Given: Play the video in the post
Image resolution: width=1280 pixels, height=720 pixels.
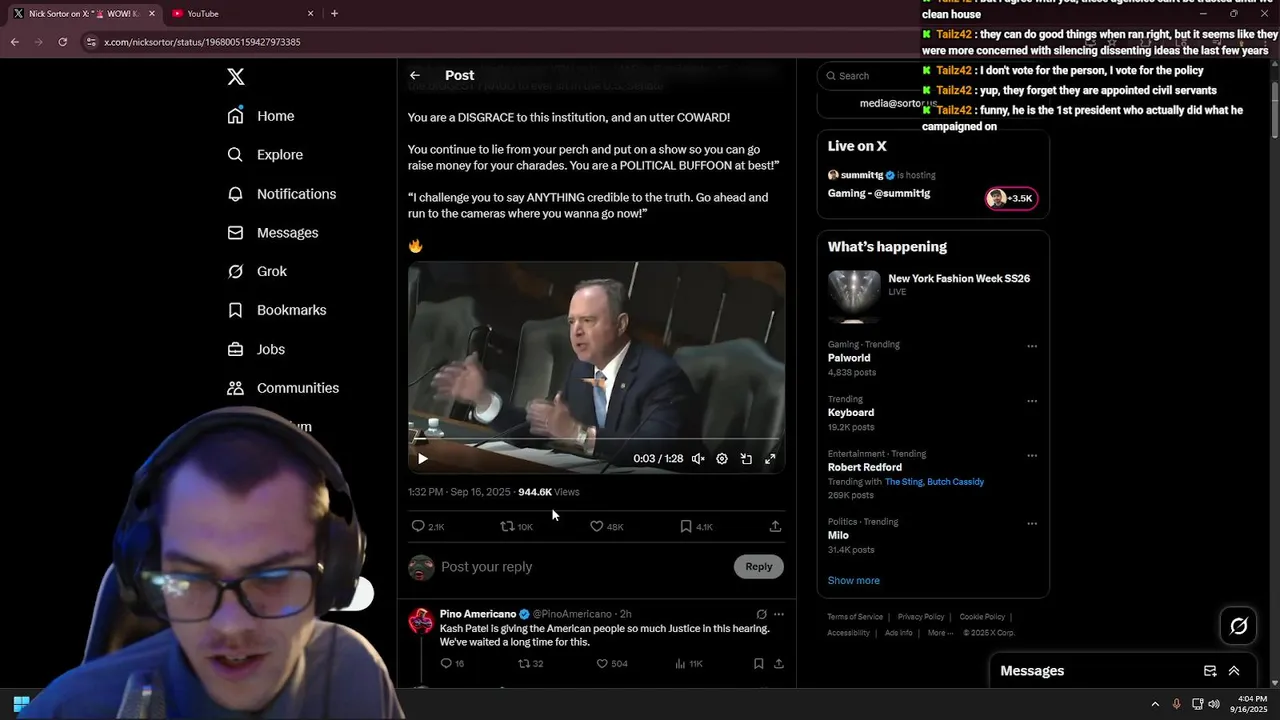Looking at the screenshot, I should [x=422, y=459].
